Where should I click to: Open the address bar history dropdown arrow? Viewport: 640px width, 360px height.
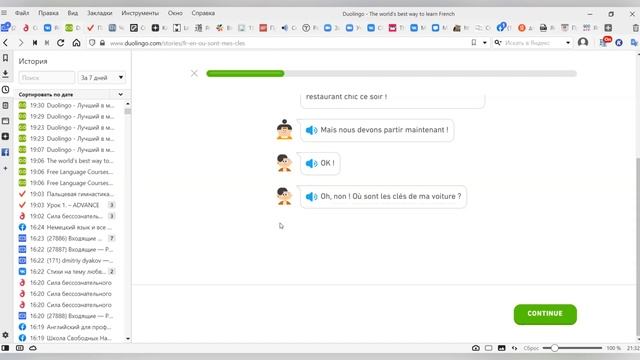[x=484, y=42]
